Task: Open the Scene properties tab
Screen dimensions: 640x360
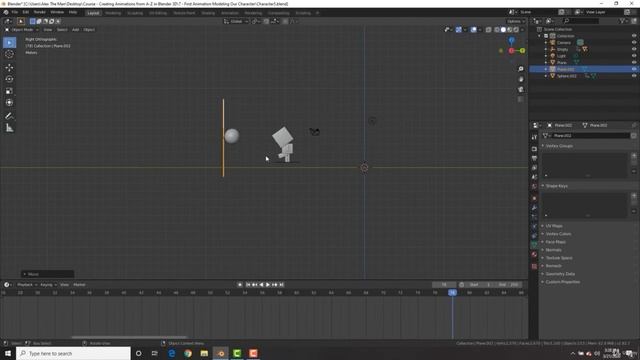Action: pos(534,177)
